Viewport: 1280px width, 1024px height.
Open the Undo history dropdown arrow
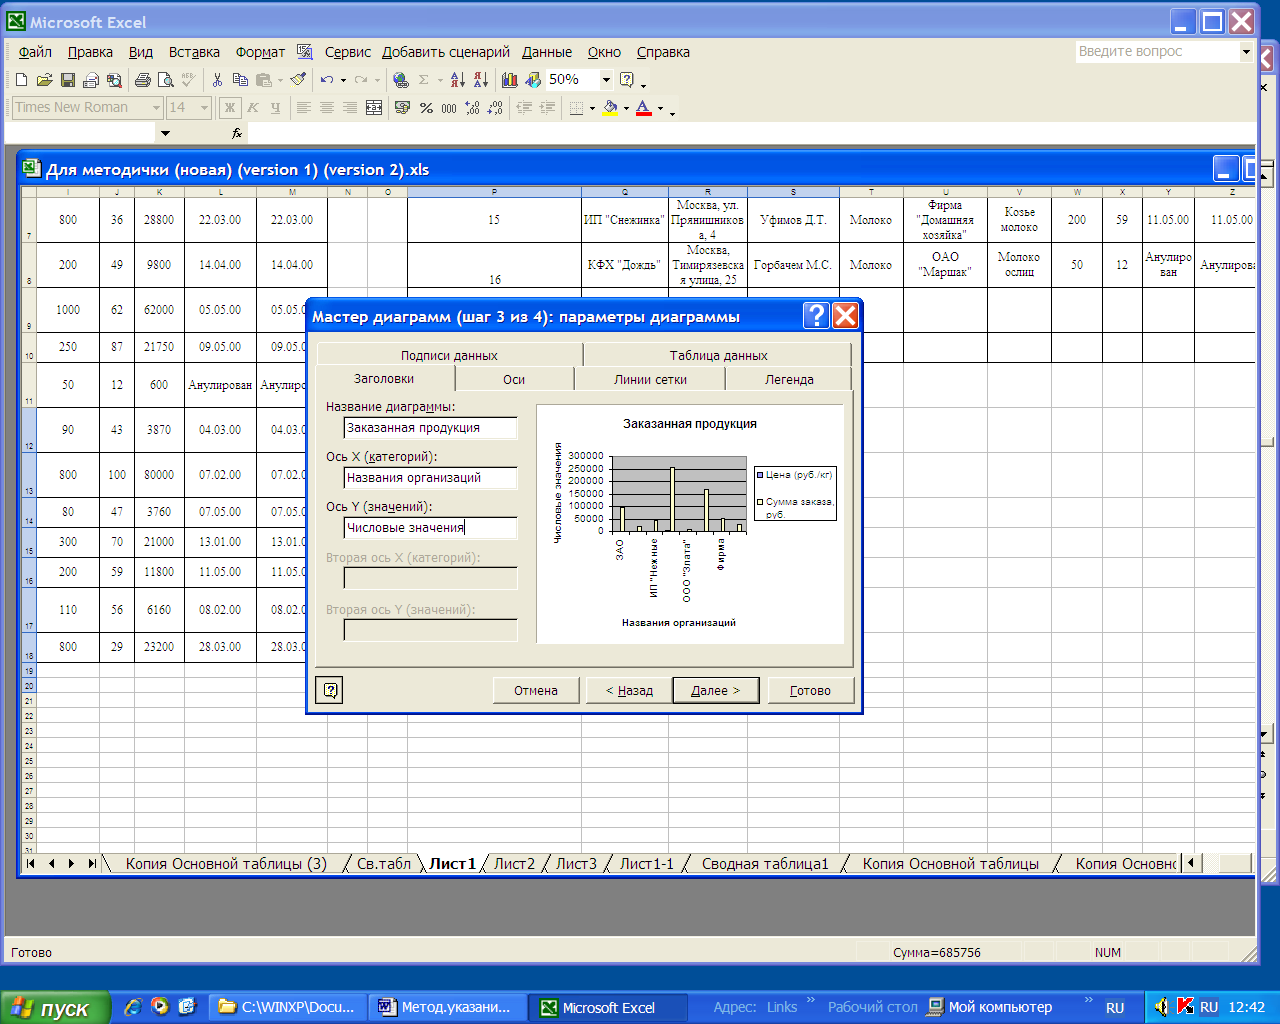[x=343, y=80]
